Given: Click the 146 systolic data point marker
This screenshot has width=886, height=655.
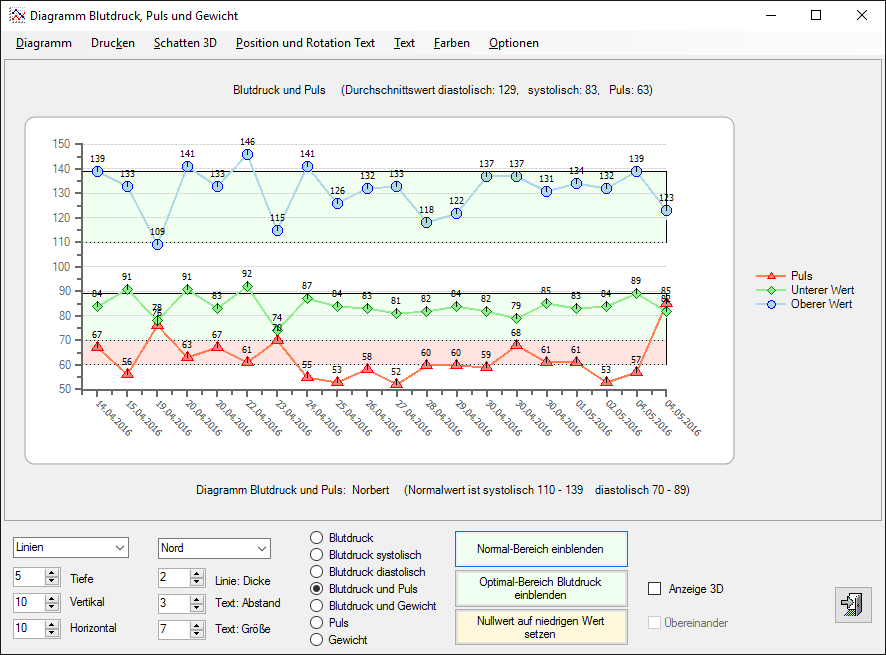Looking at the screenshot, I should (247, 155).
